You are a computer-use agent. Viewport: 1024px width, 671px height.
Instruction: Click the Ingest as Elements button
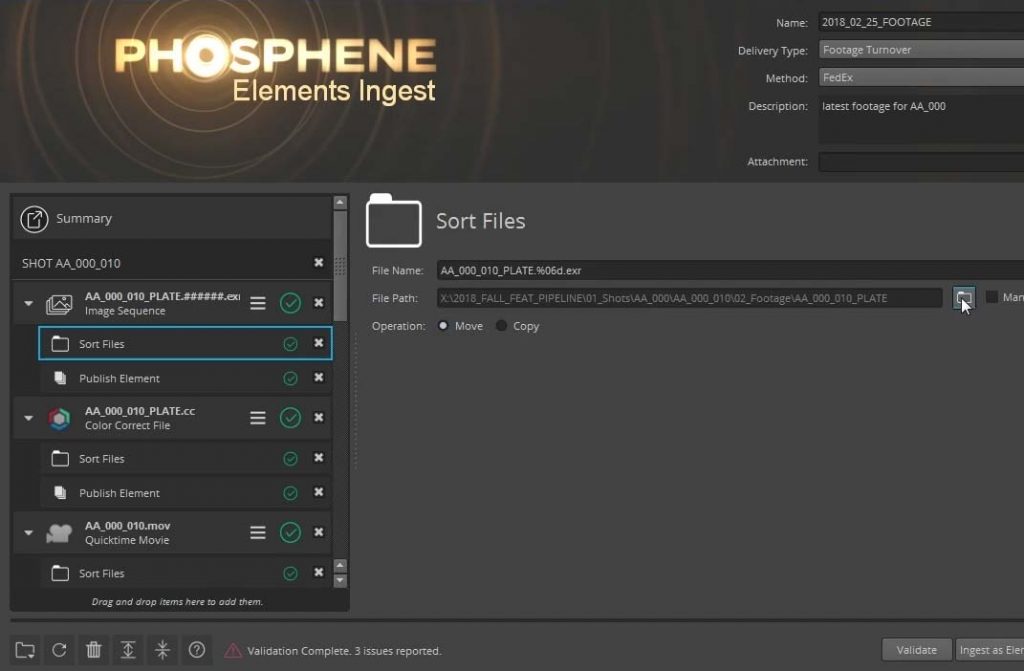(x=989, y=650)
